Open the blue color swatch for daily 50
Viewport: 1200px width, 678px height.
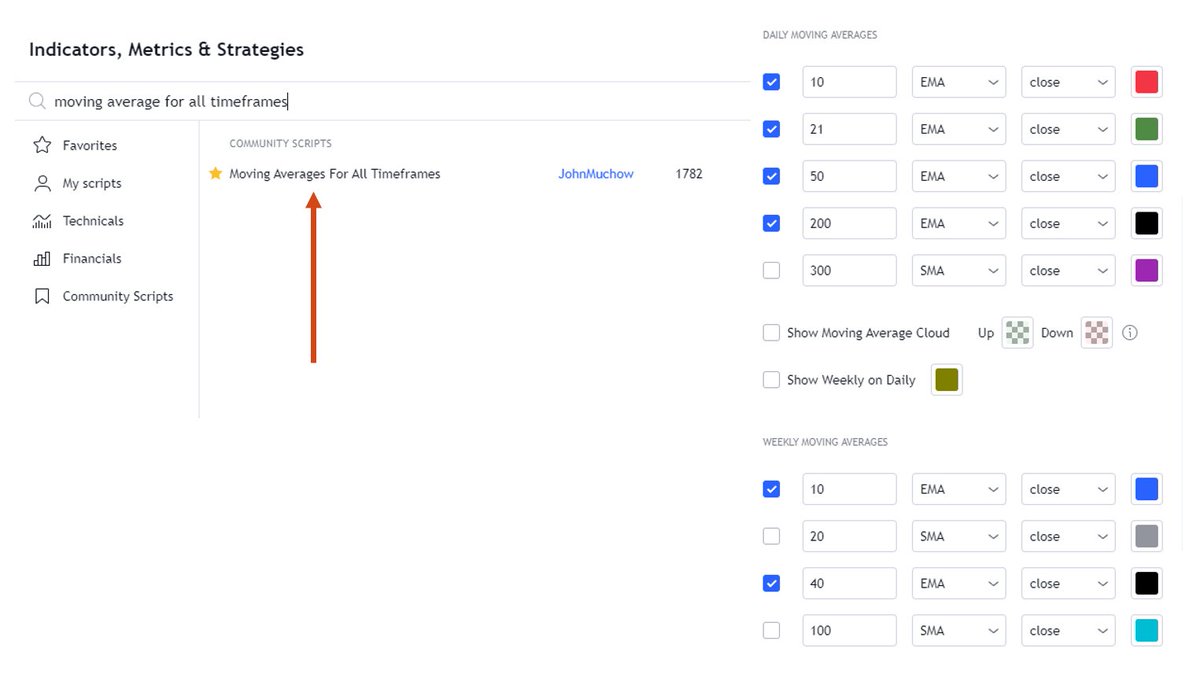[x=1147, y=176]
